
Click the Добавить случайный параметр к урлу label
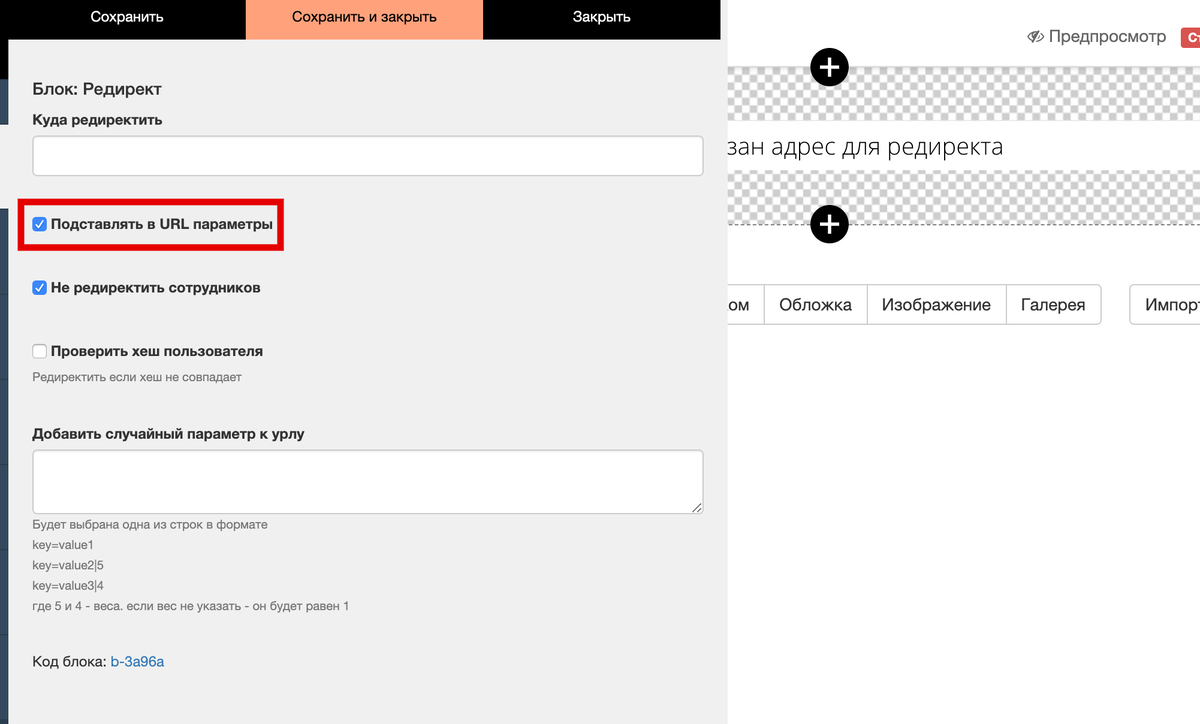click(x=168, y=434)
